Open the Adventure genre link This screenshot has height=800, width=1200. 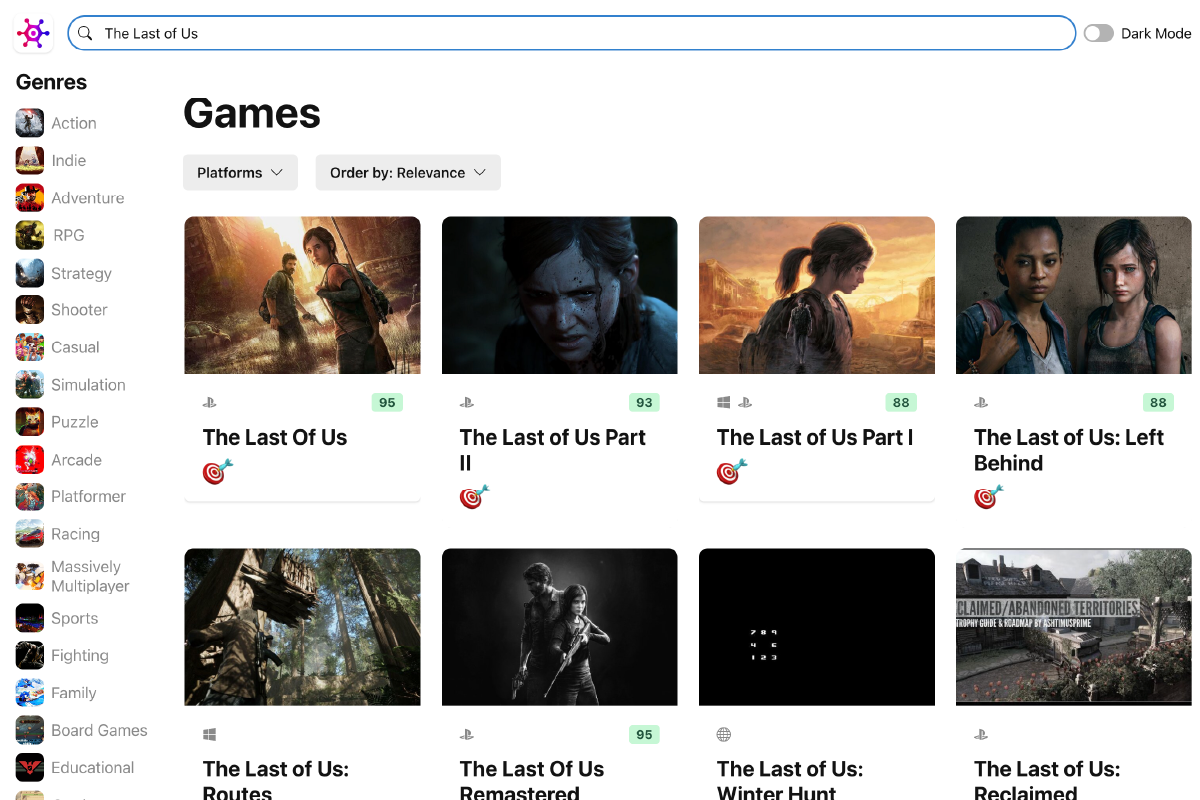pos(88,198)
